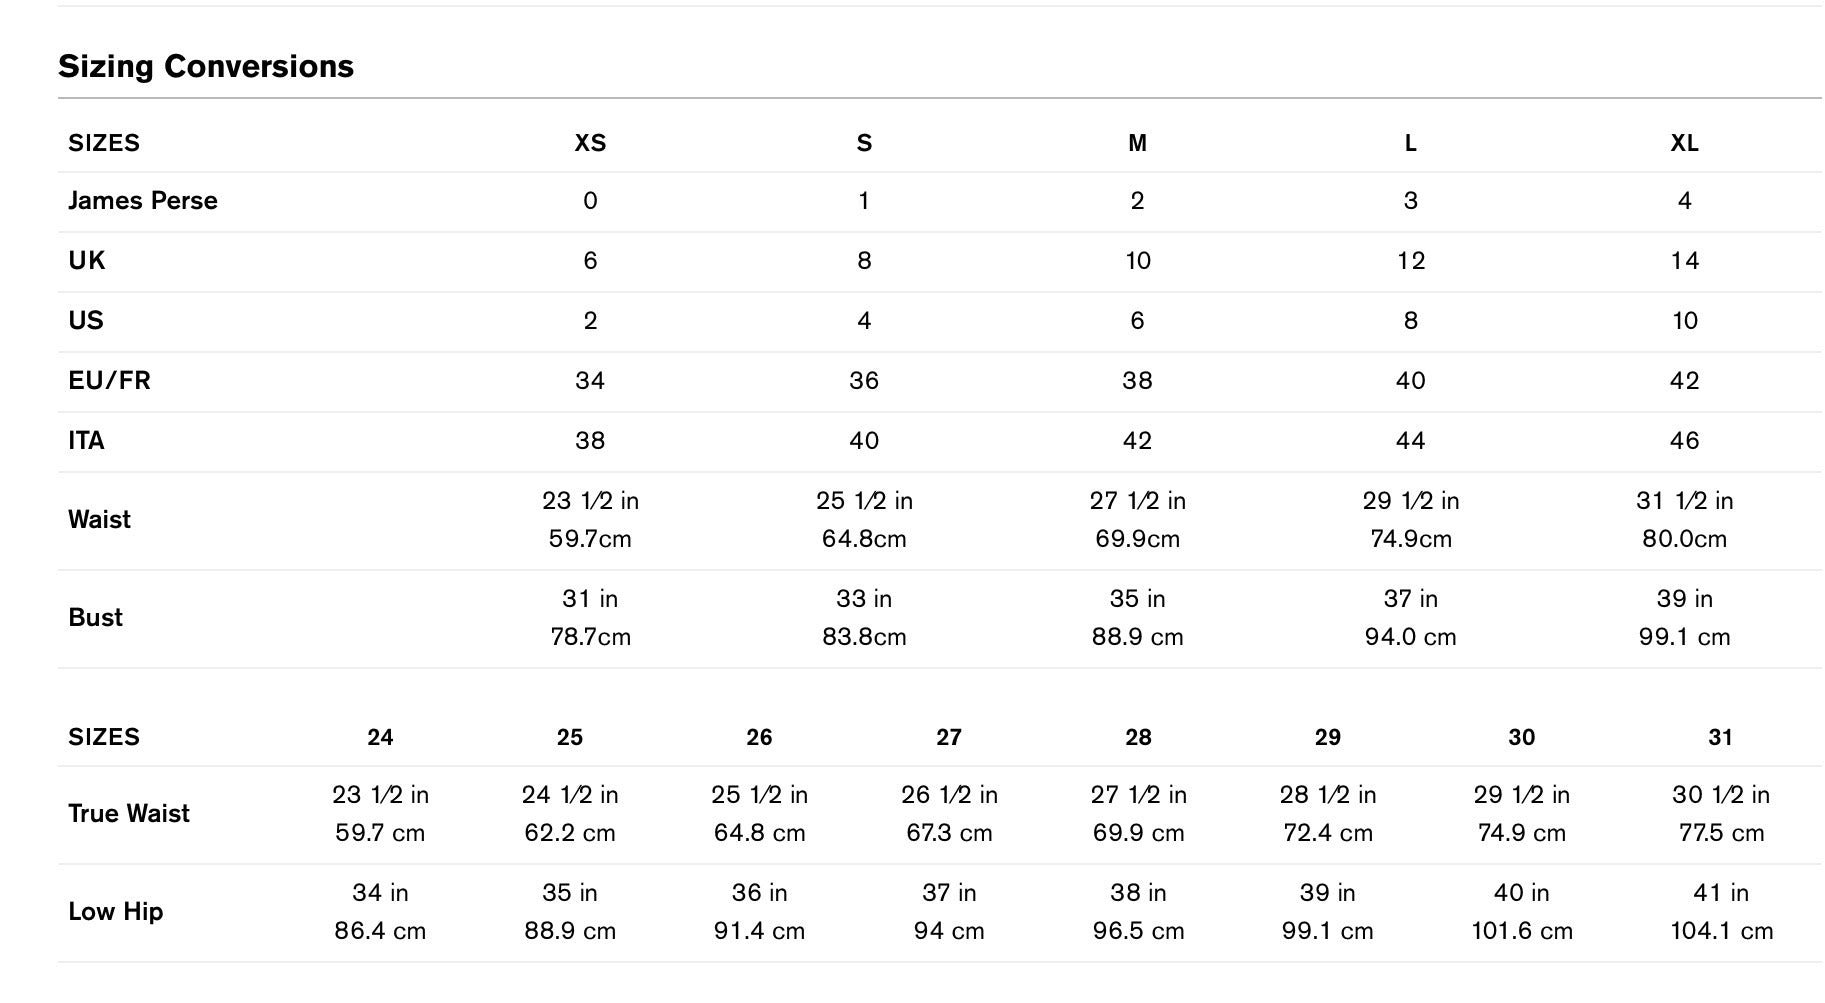Select the size 24 column header

[380, 738]
